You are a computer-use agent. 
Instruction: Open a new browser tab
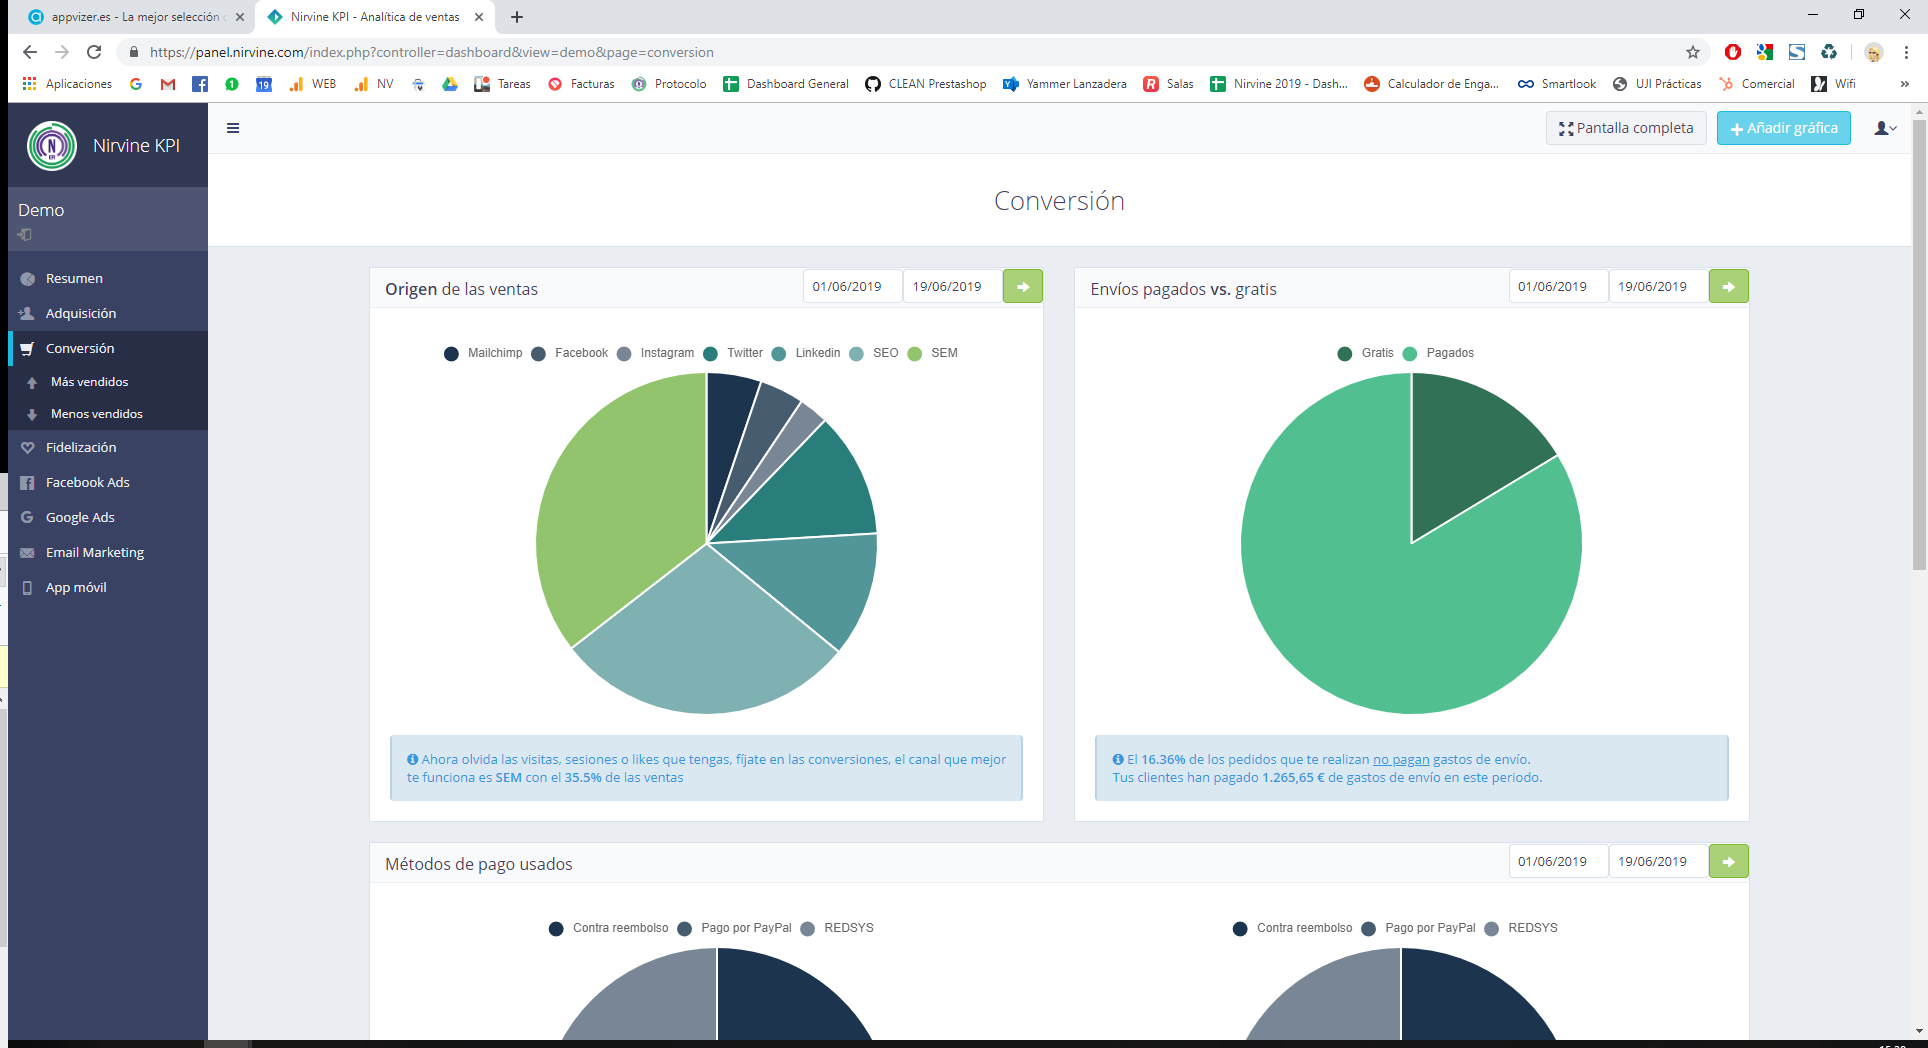pos(517,17)
